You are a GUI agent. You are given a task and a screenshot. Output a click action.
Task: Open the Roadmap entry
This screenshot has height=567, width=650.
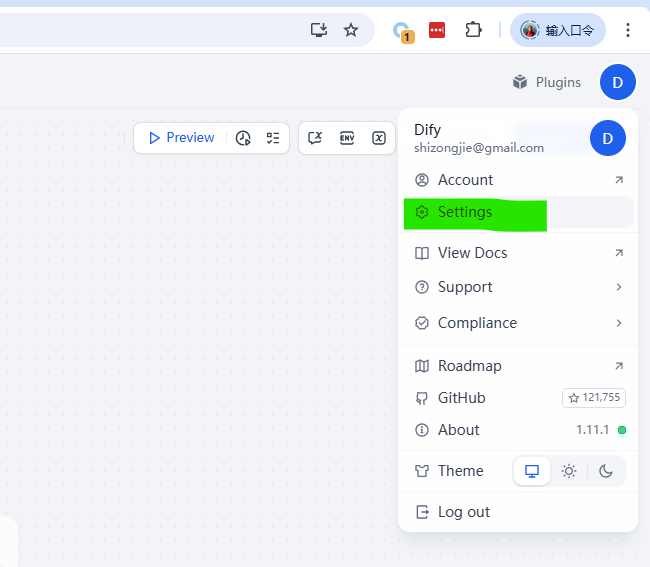(x=518, y=366)
